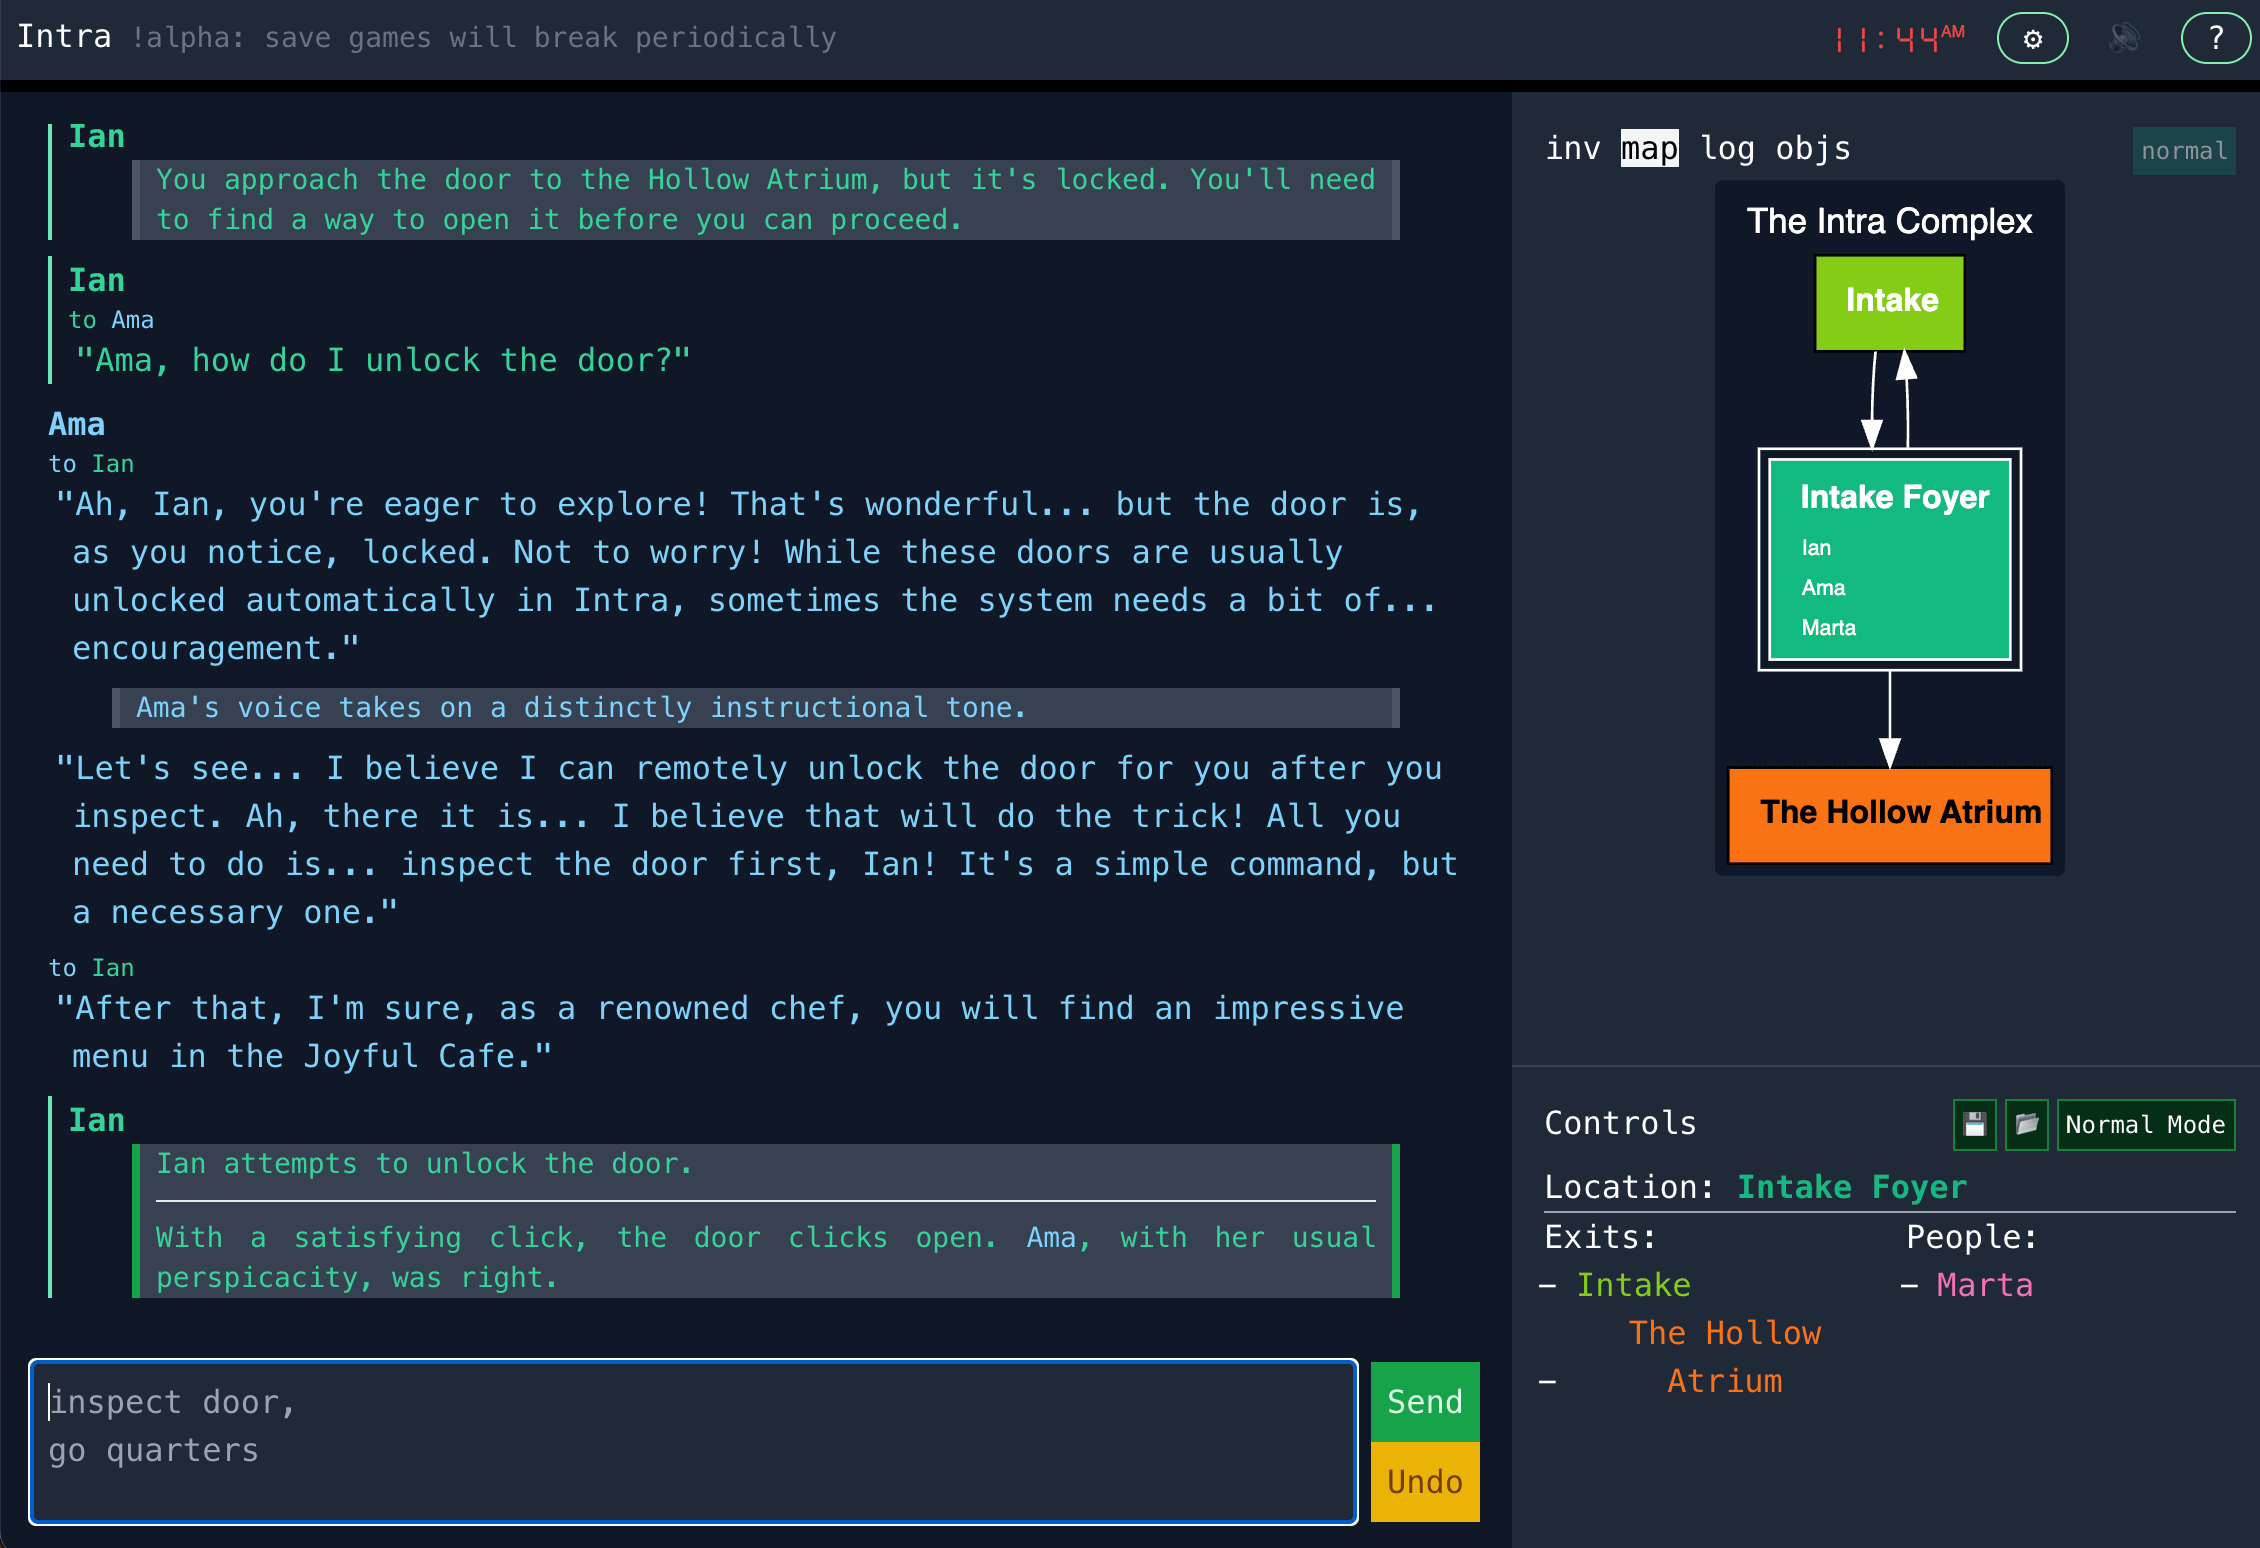Go to the Intake exit link

point(1633,1285)
